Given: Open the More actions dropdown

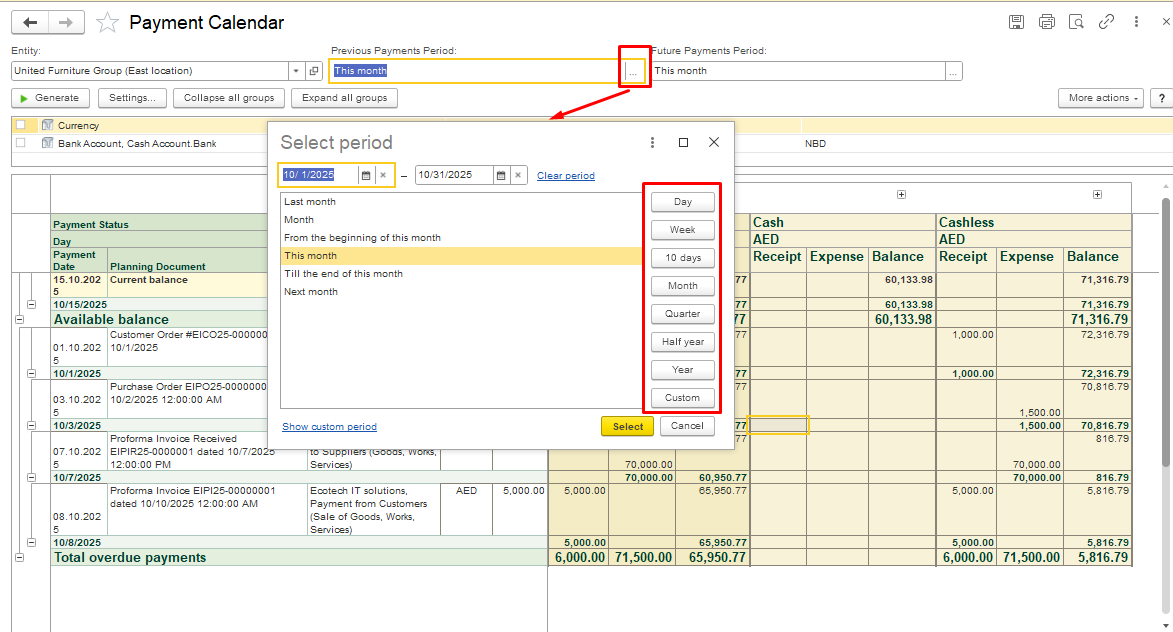Looking at the screenshot, I should (x=1100, y=98).
